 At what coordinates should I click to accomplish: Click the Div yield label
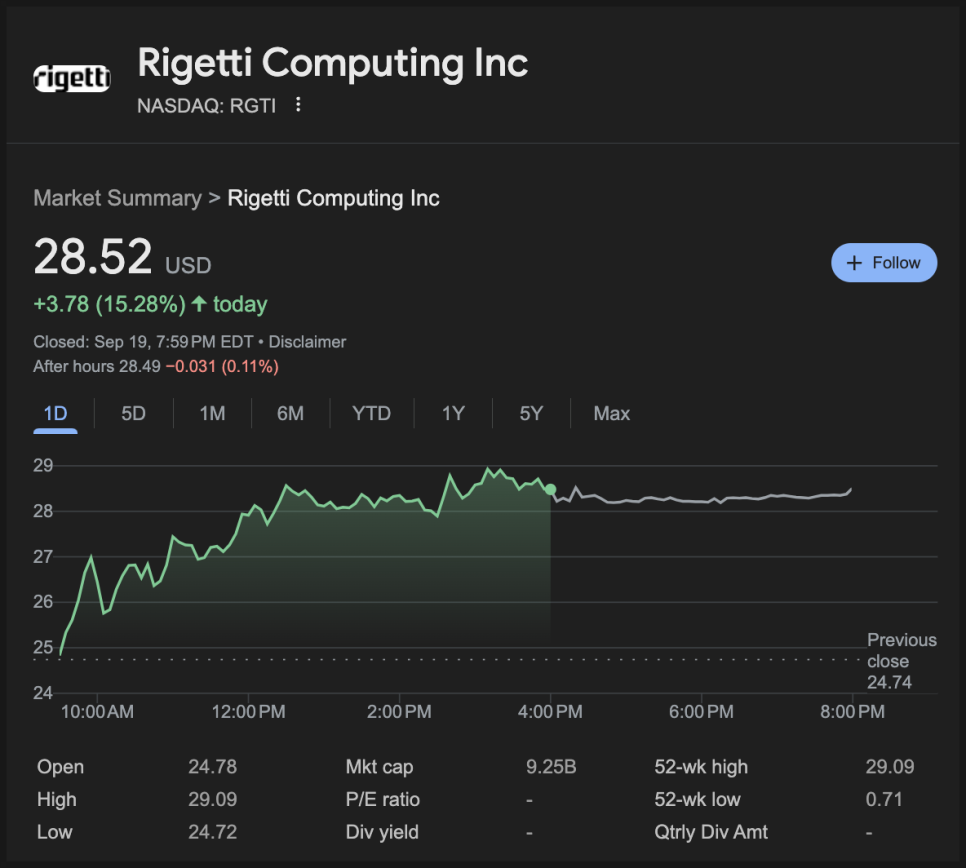pos(382,832)
